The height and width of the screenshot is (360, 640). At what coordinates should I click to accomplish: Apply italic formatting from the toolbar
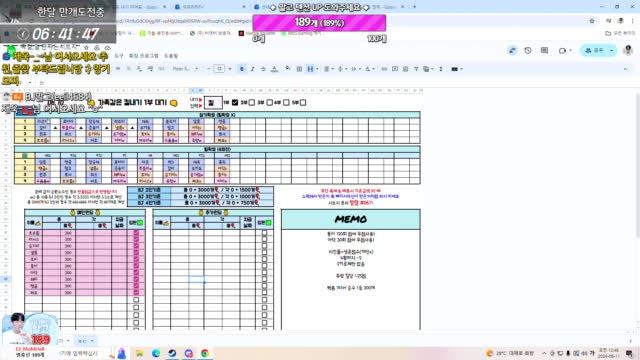tap(252, 69)
